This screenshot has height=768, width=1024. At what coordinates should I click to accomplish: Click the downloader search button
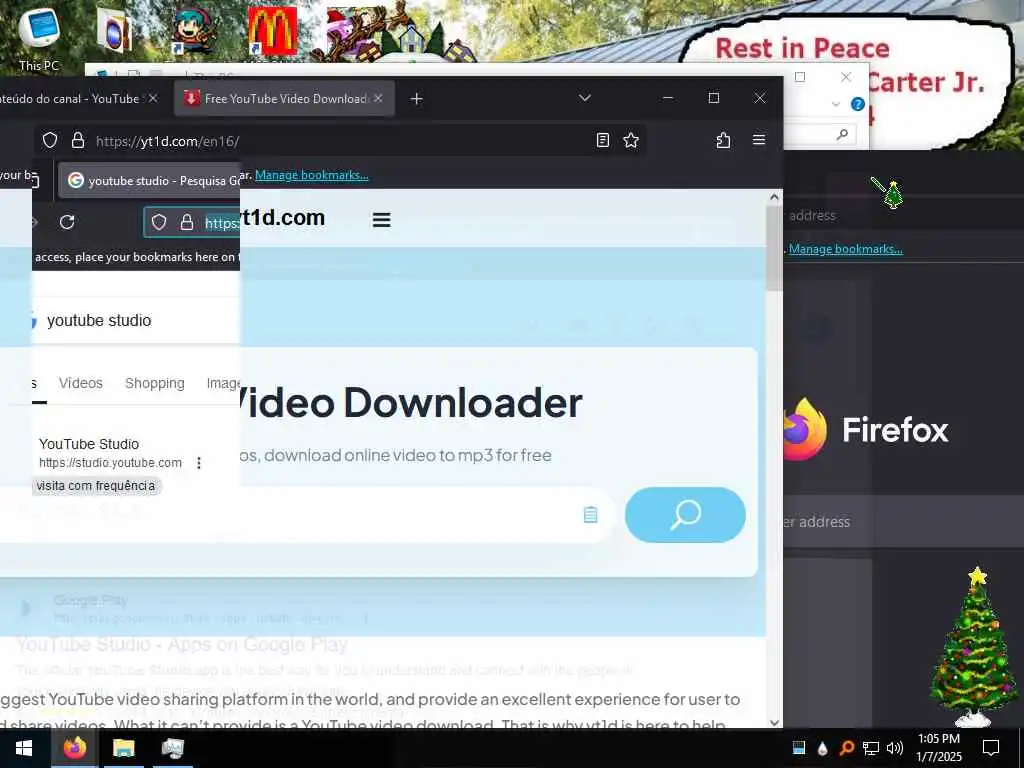685,515
